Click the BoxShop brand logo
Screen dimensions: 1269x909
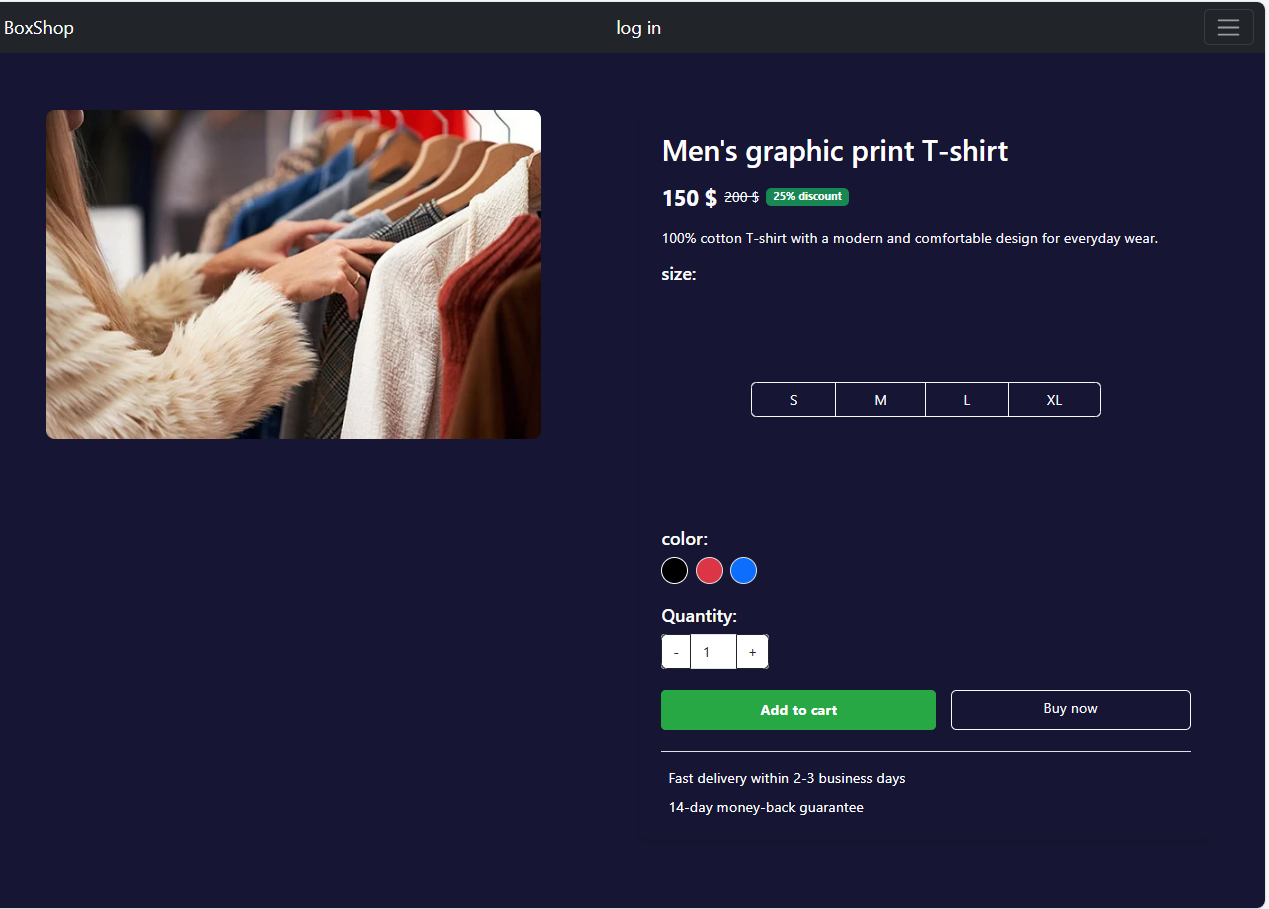point(39,28)
